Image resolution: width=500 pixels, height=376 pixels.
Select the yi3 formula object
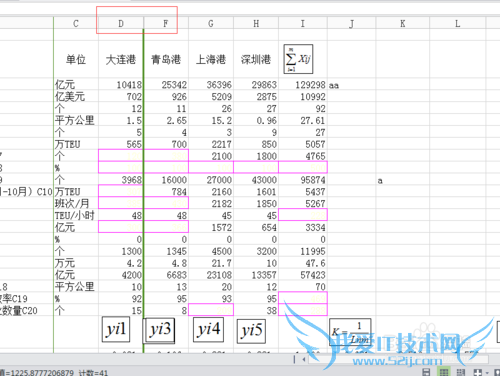click(160, 330)
